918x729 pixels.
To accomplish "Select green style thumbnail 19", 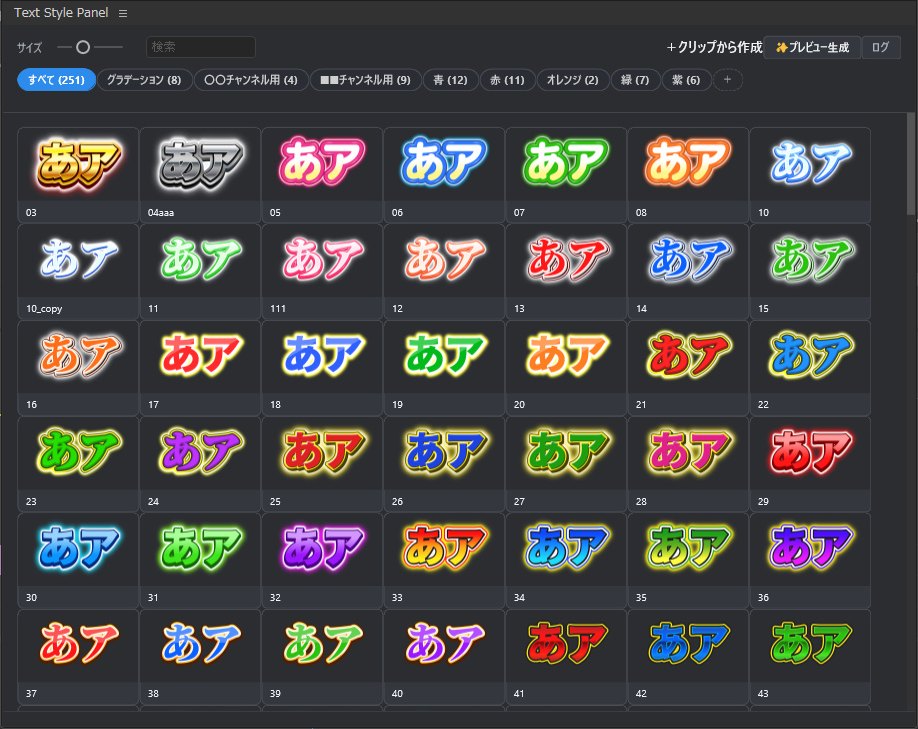I will (444, 368).
